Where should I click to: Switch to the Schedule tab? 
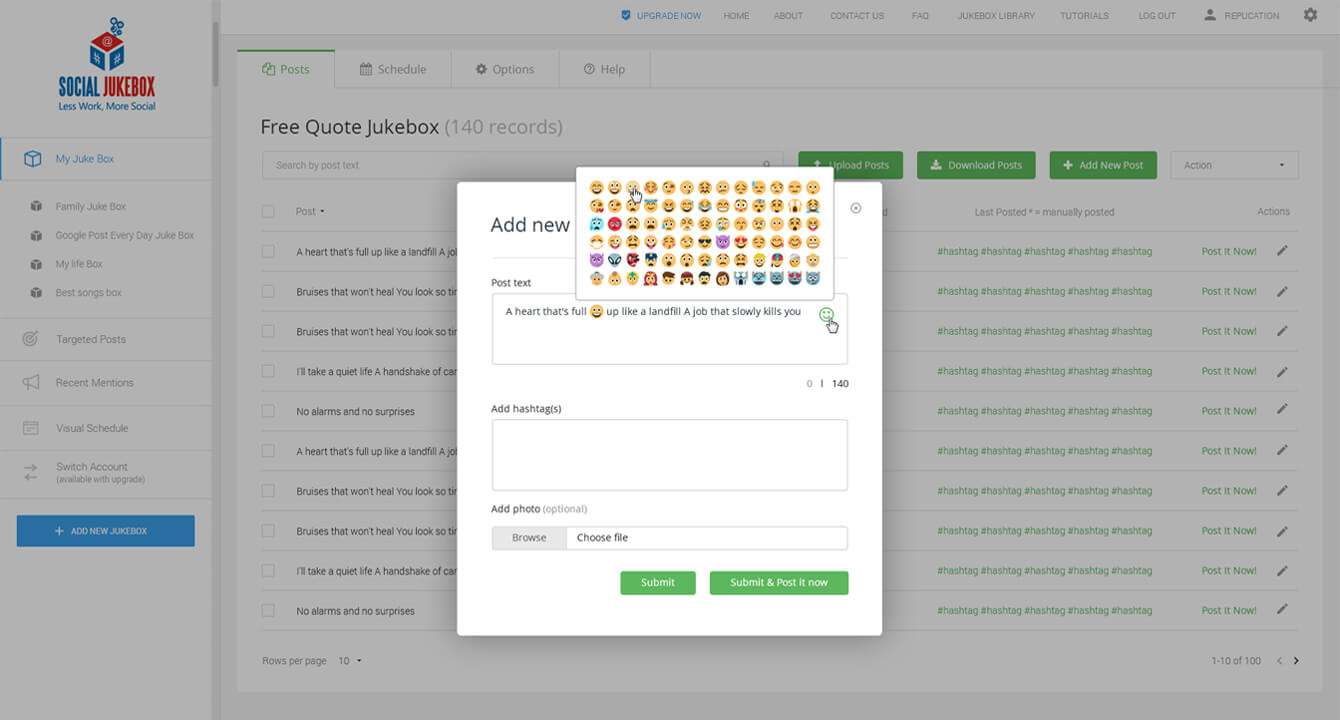tap(393, 69)
